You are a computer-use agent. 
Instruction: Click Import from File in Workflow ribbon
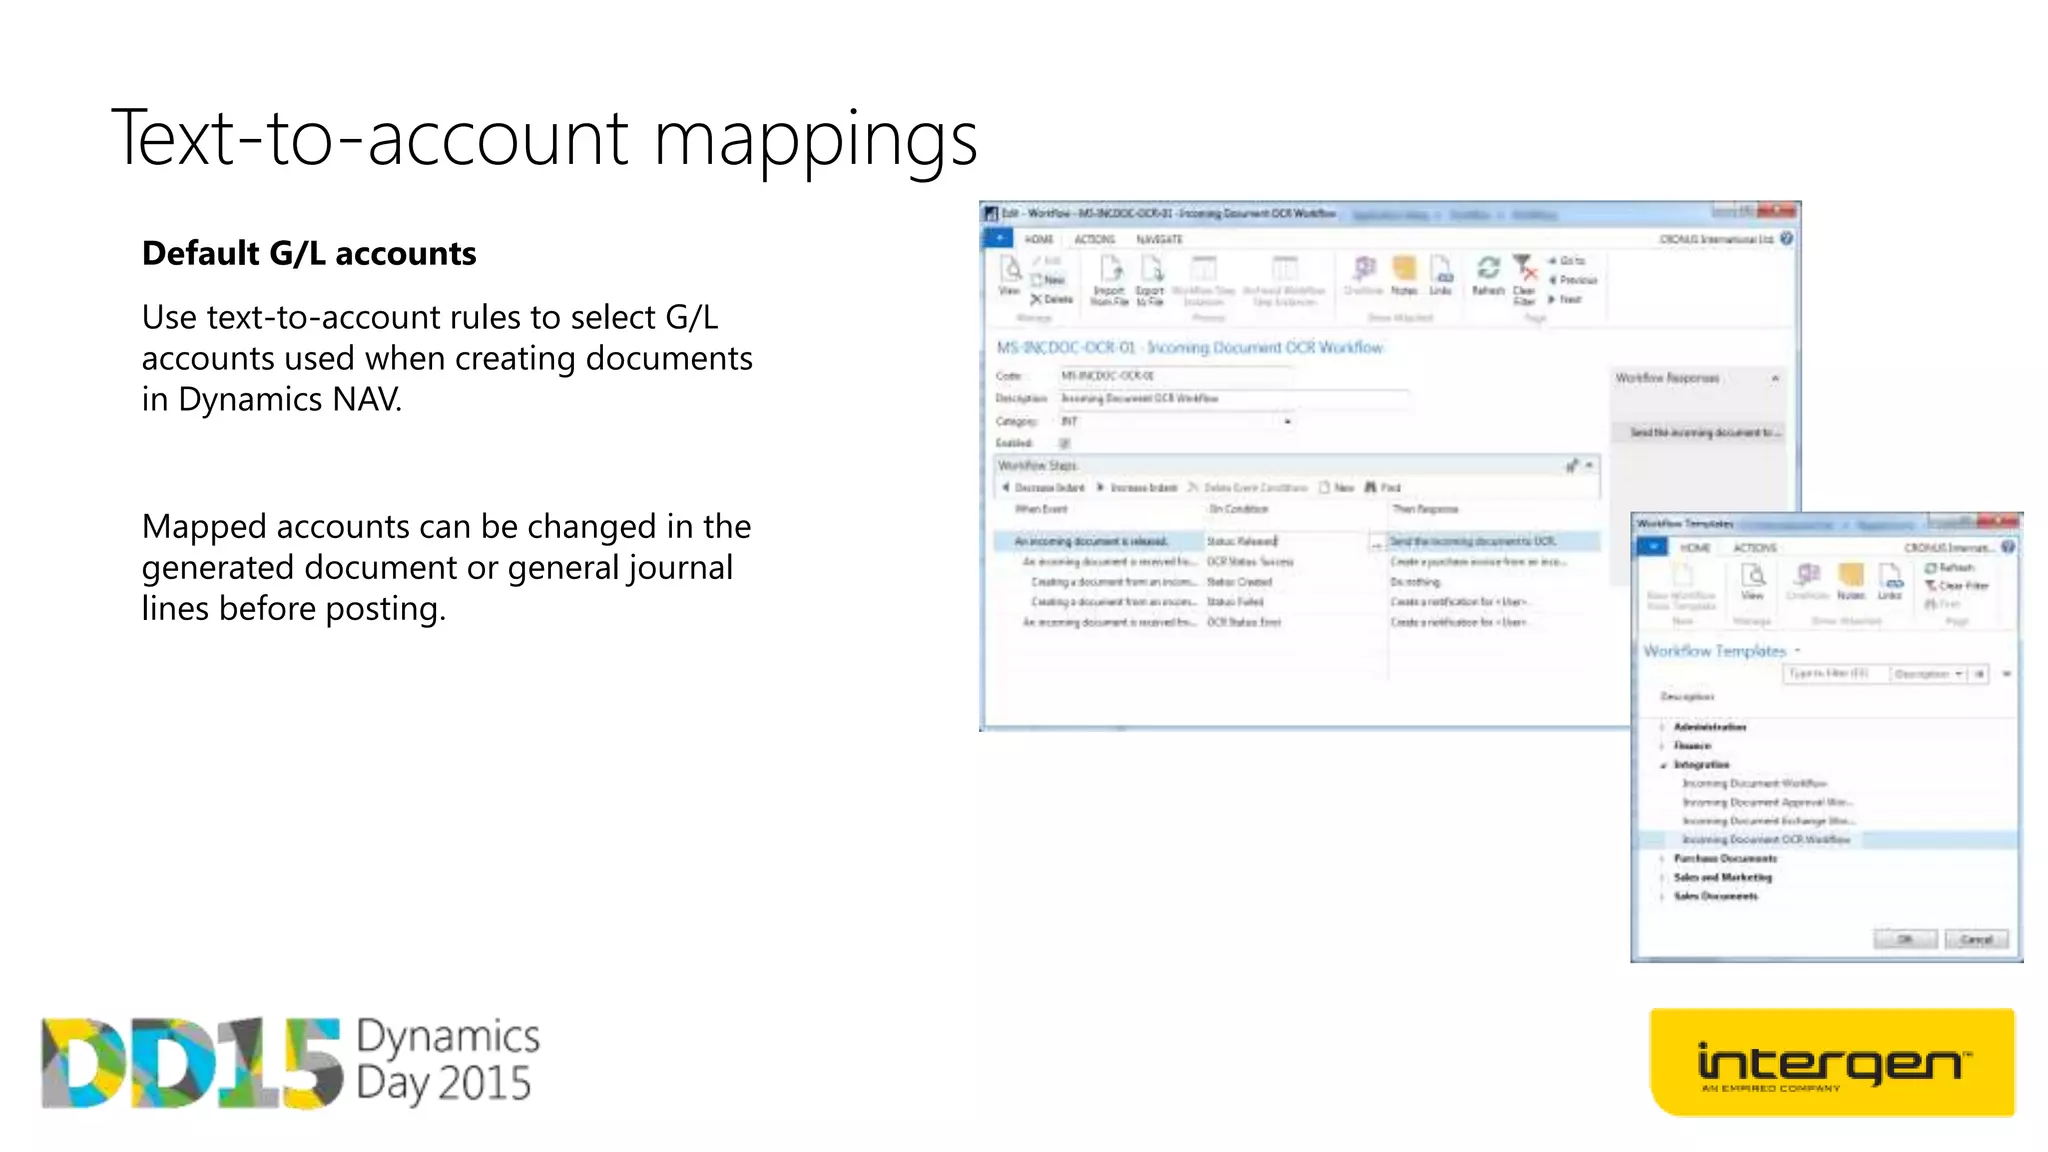[1110, 281]
